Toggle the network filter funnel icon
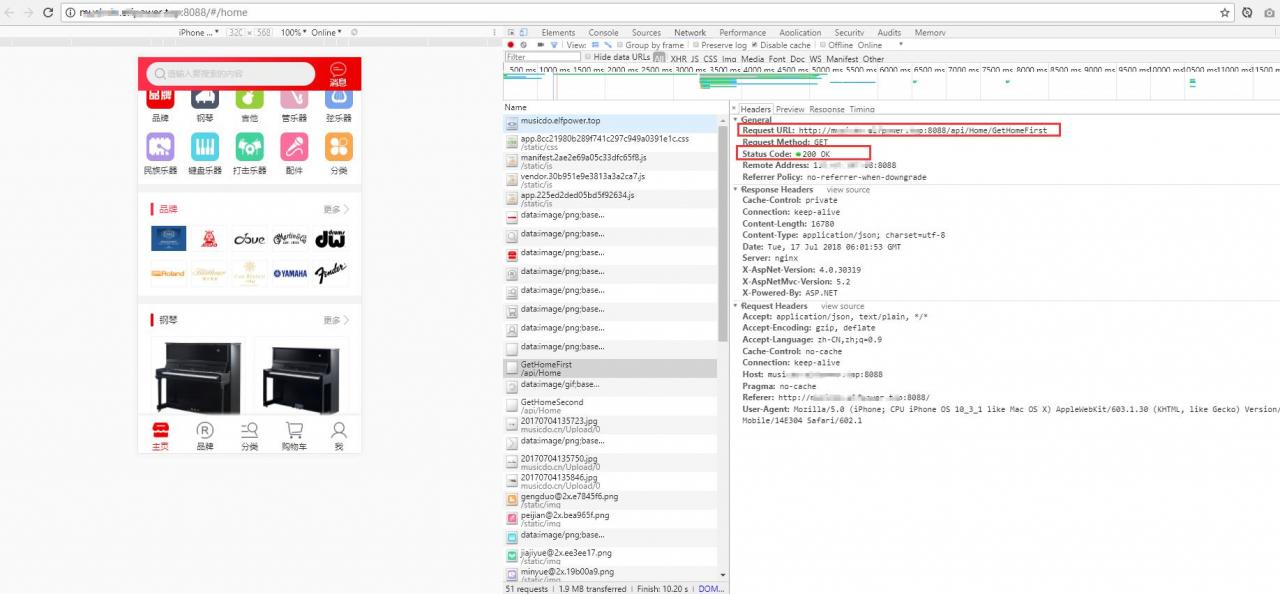 (554, 45)
